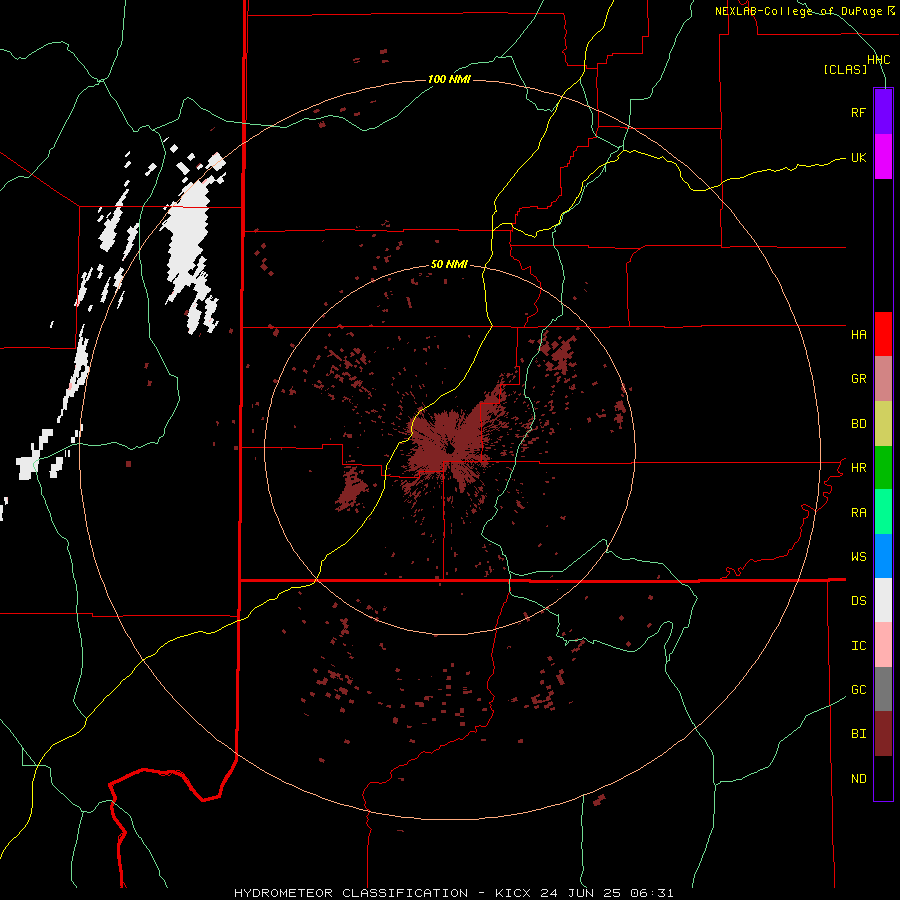Pick the RA light green legend swatch

pos(883,512)
